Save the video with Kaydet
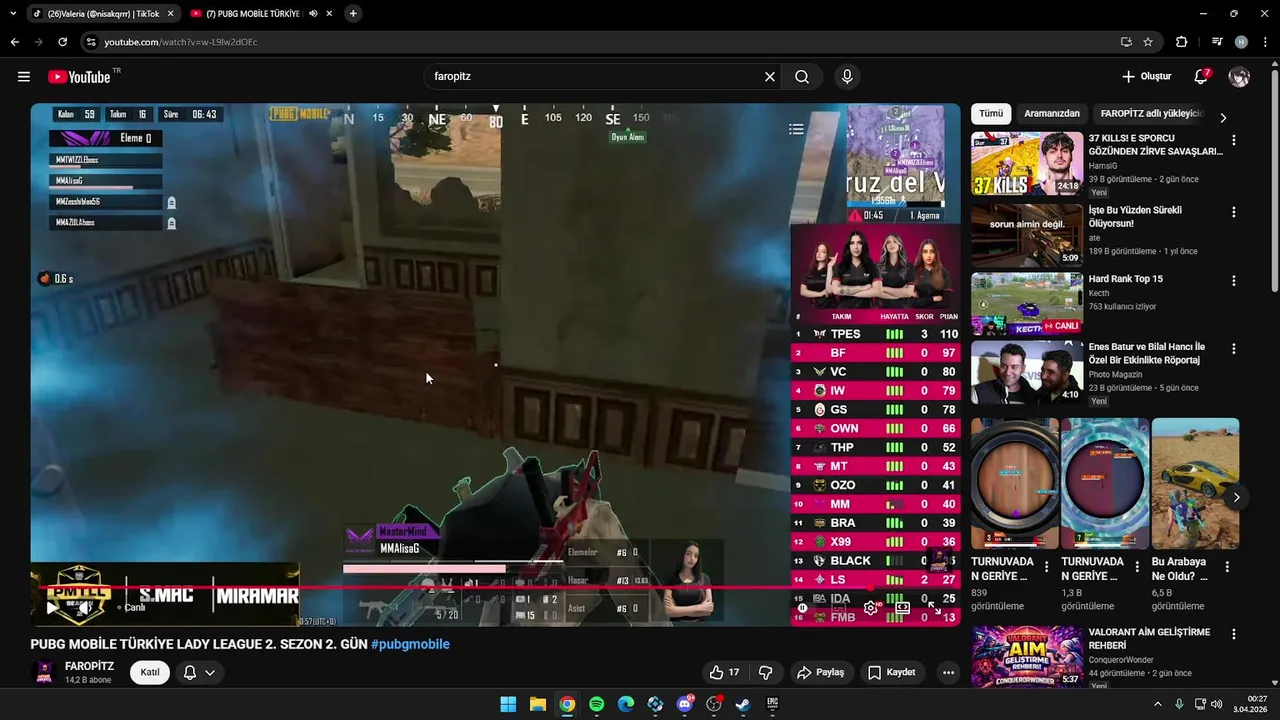1280x720 pixels. pos(892,672)
